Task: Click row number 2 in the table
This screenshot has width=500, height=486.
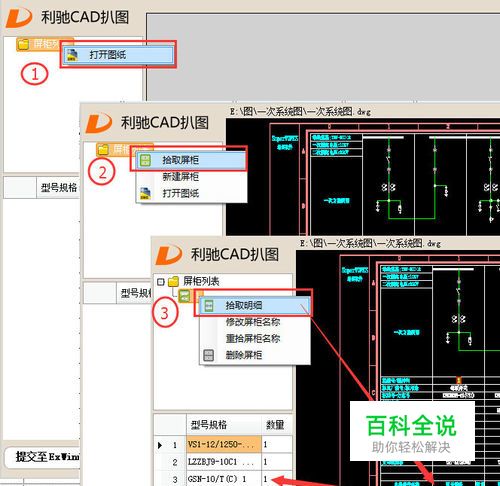Action: coord(175,462)
